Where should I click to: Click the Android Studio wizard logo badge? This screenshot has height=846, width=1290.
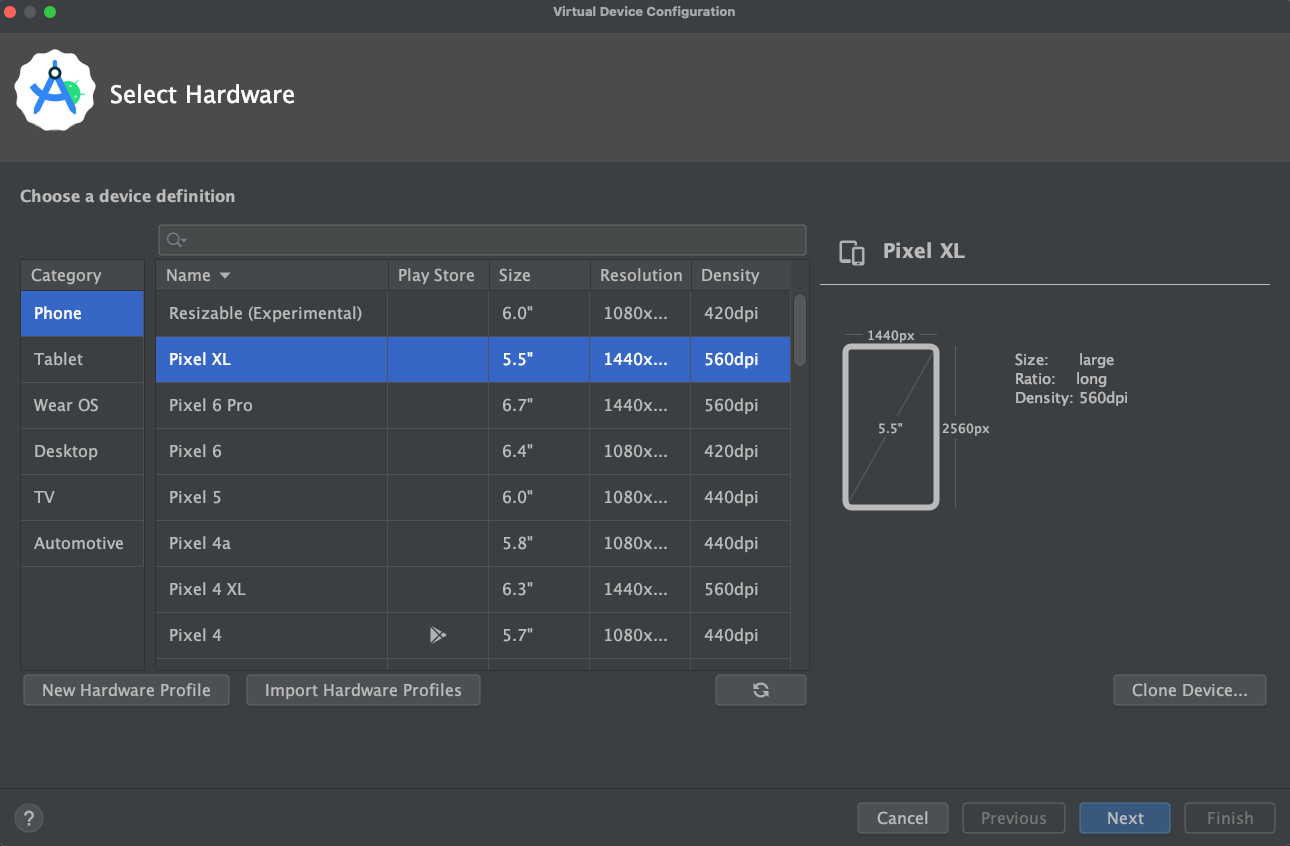tap(55, 90)
